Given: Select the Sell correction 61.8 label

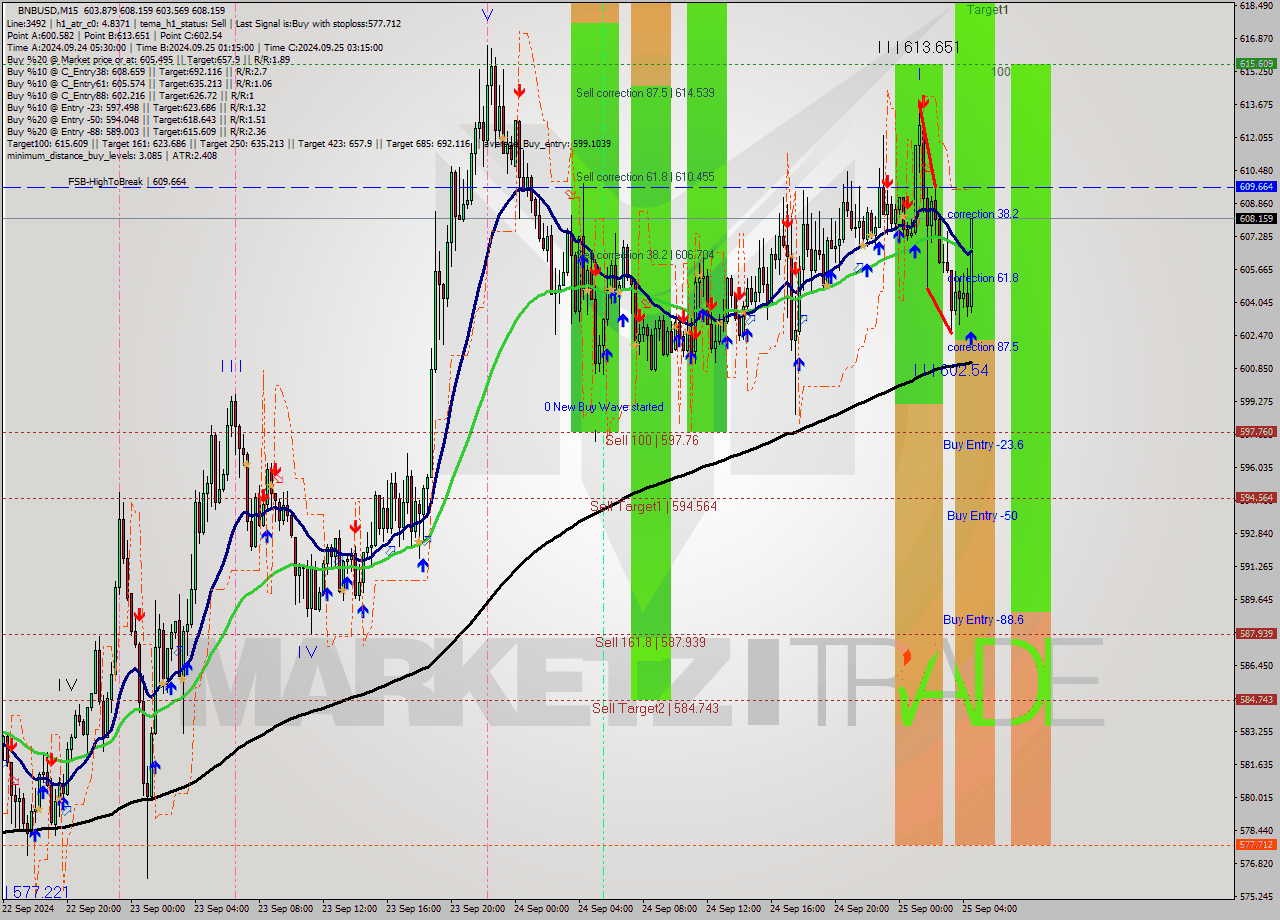Looking at the screenshot, I should click(x=644, y=177).
